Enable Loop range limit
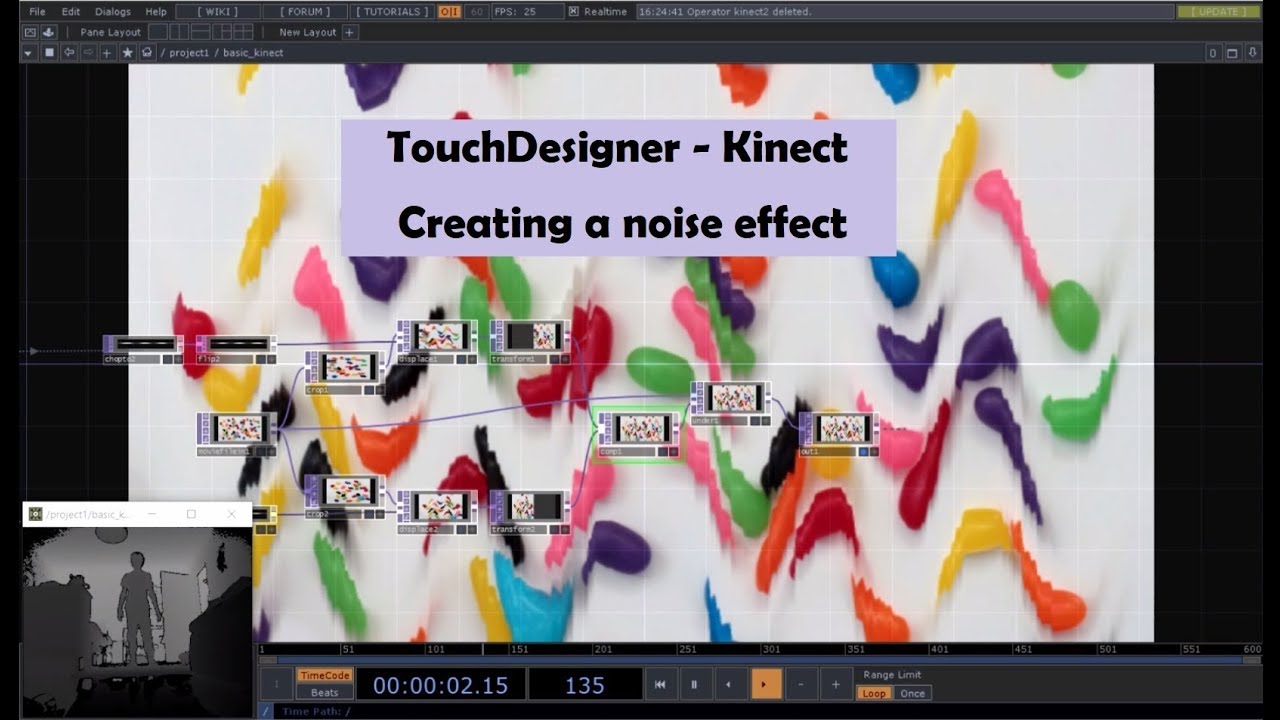 click(x=874, y=693)
